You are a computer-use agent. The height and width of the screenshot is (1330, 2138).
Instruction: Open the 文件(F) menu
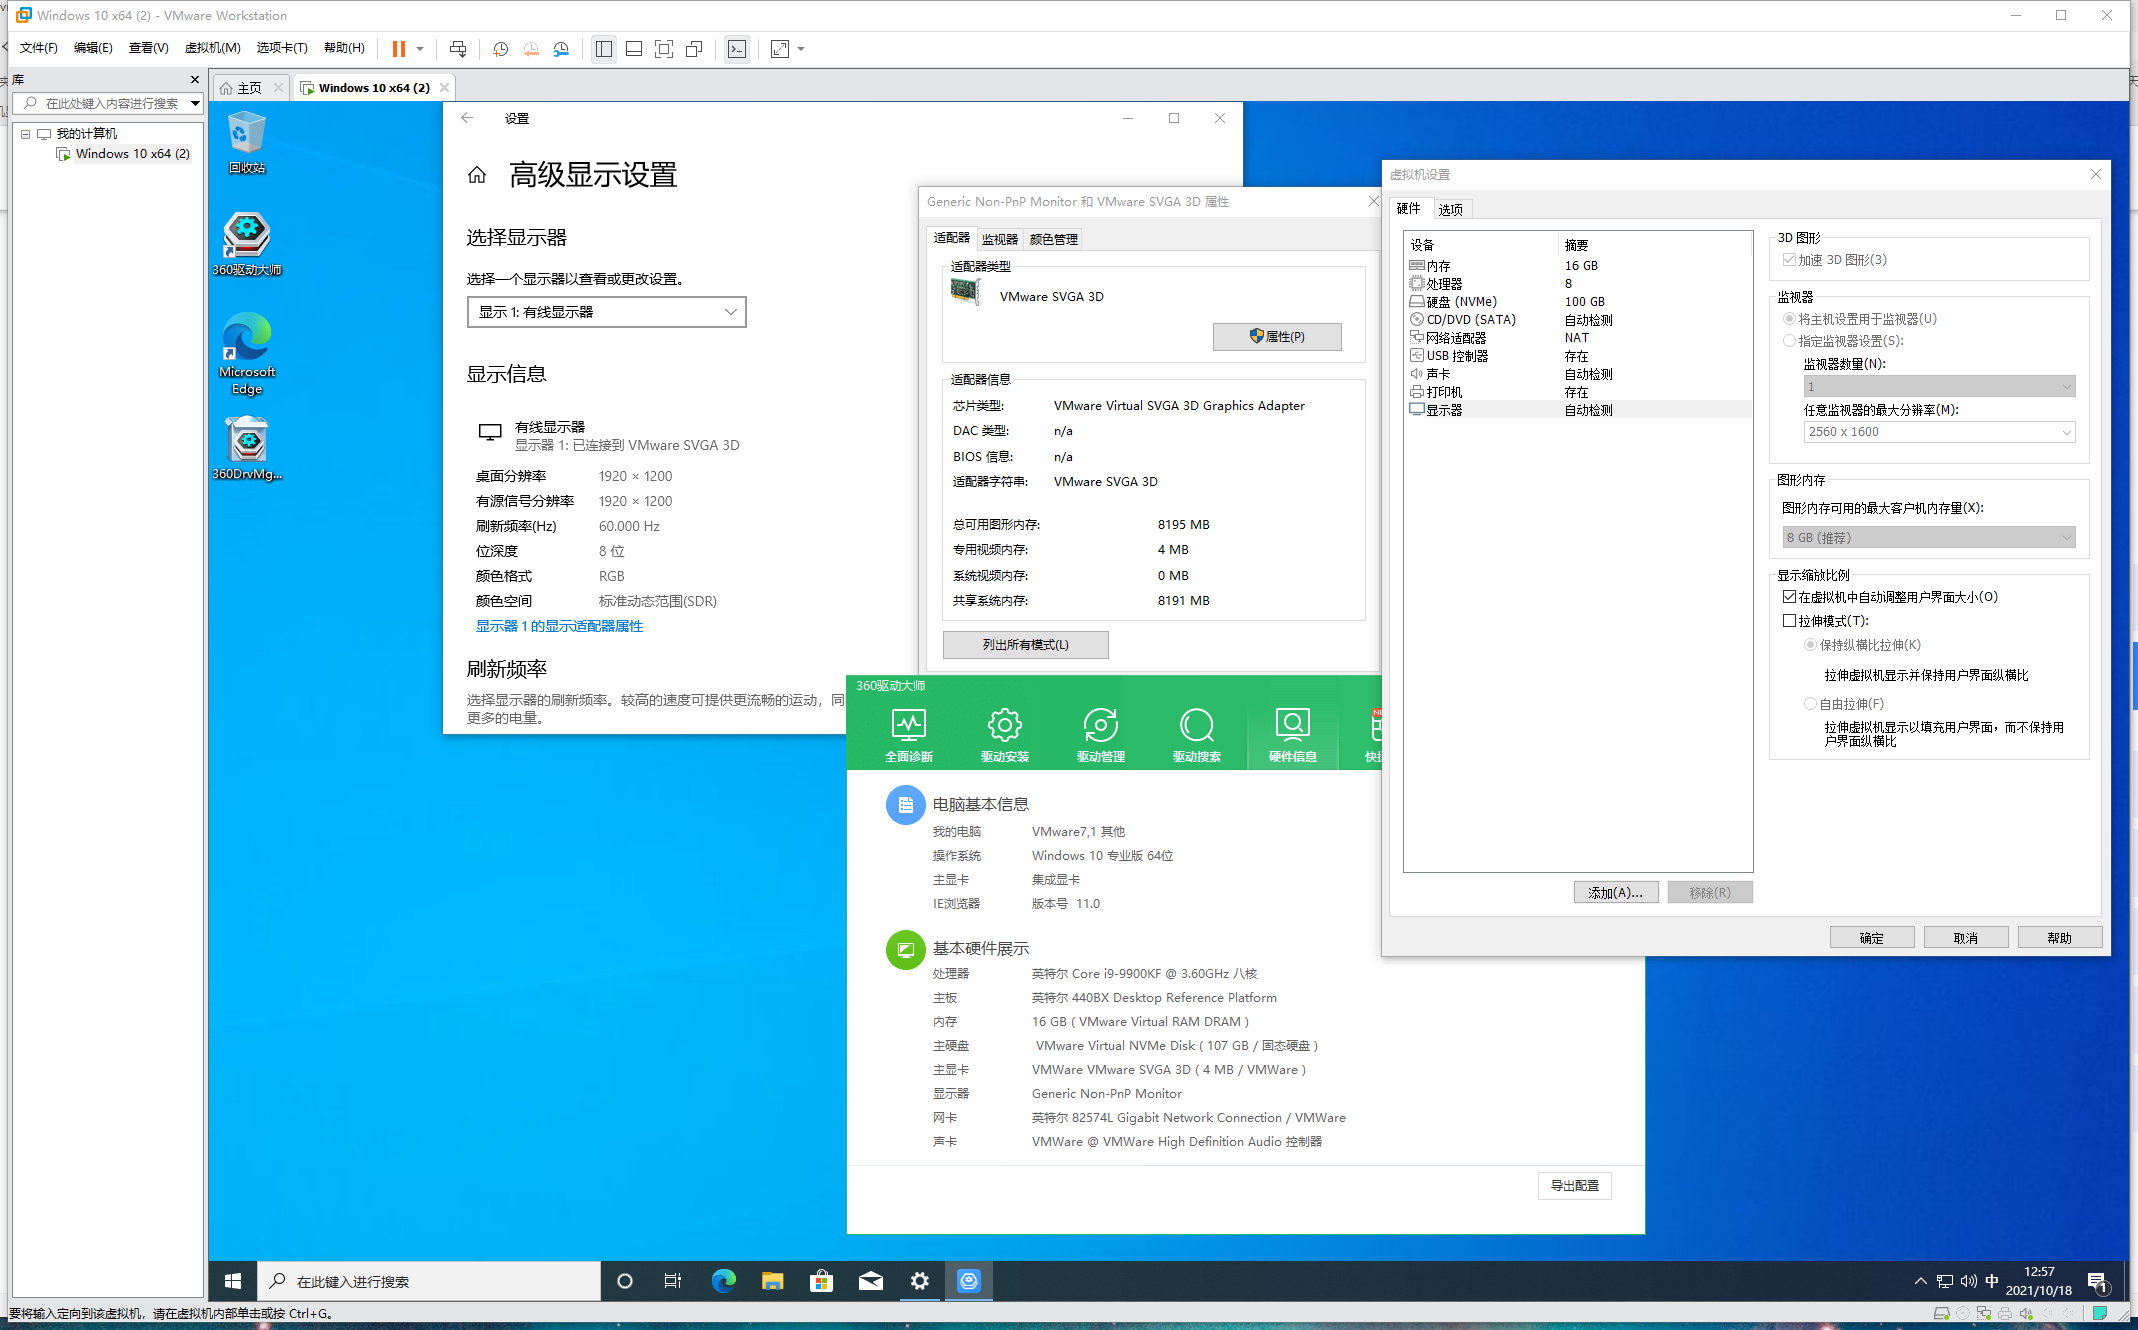pyautogui.click(x=39, y=48)
